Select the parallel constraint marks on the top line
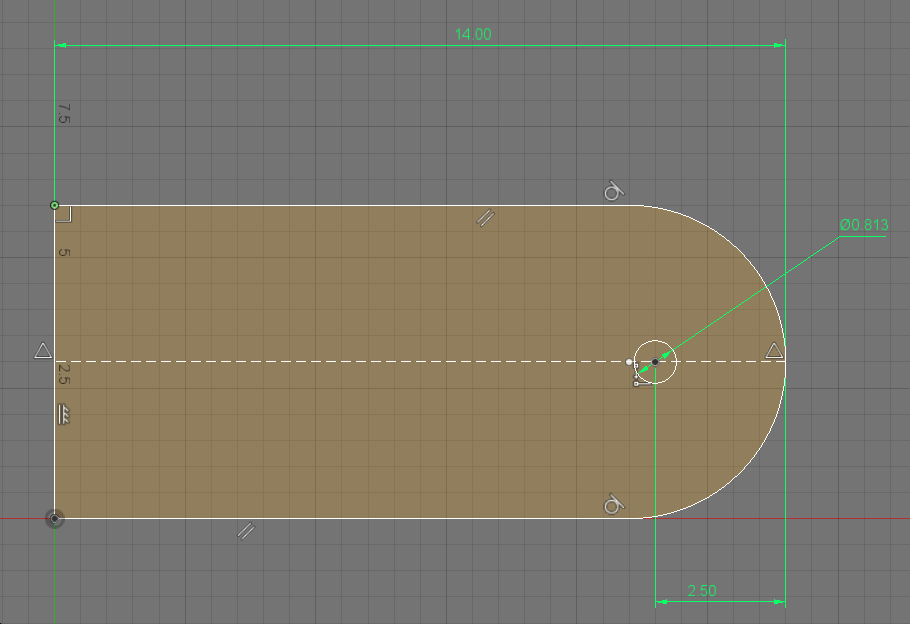Viewport: 910px width, 624px height. [x=487, y=217]
